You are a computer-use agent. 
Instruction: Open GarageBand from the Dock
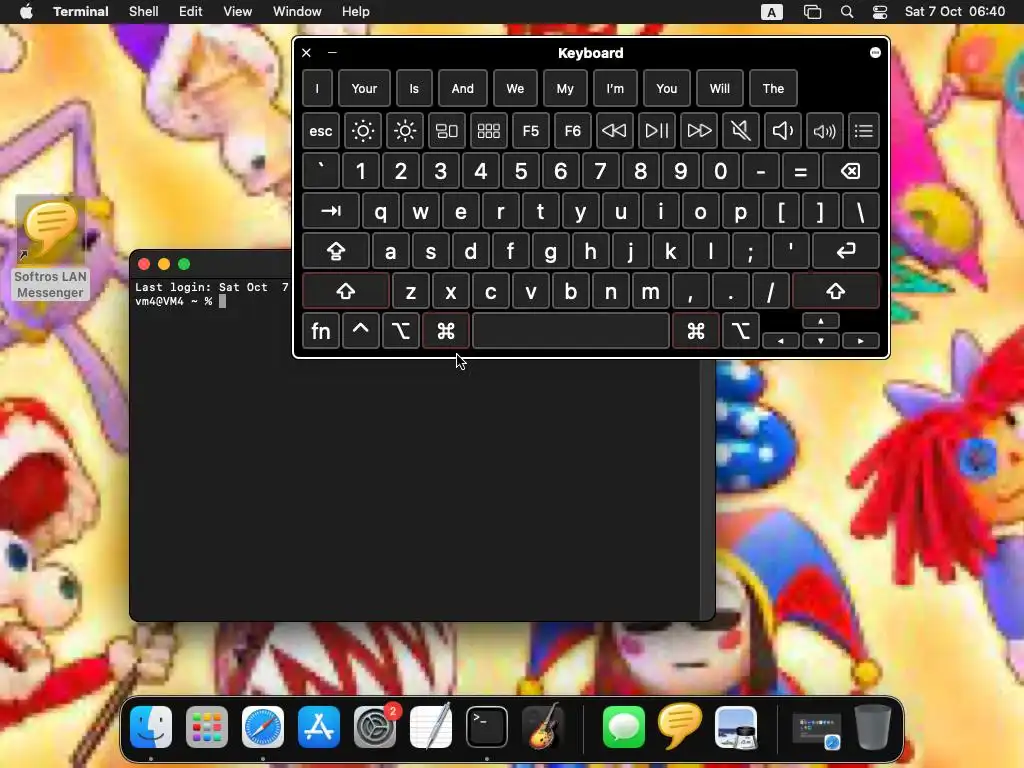[543, 727]
